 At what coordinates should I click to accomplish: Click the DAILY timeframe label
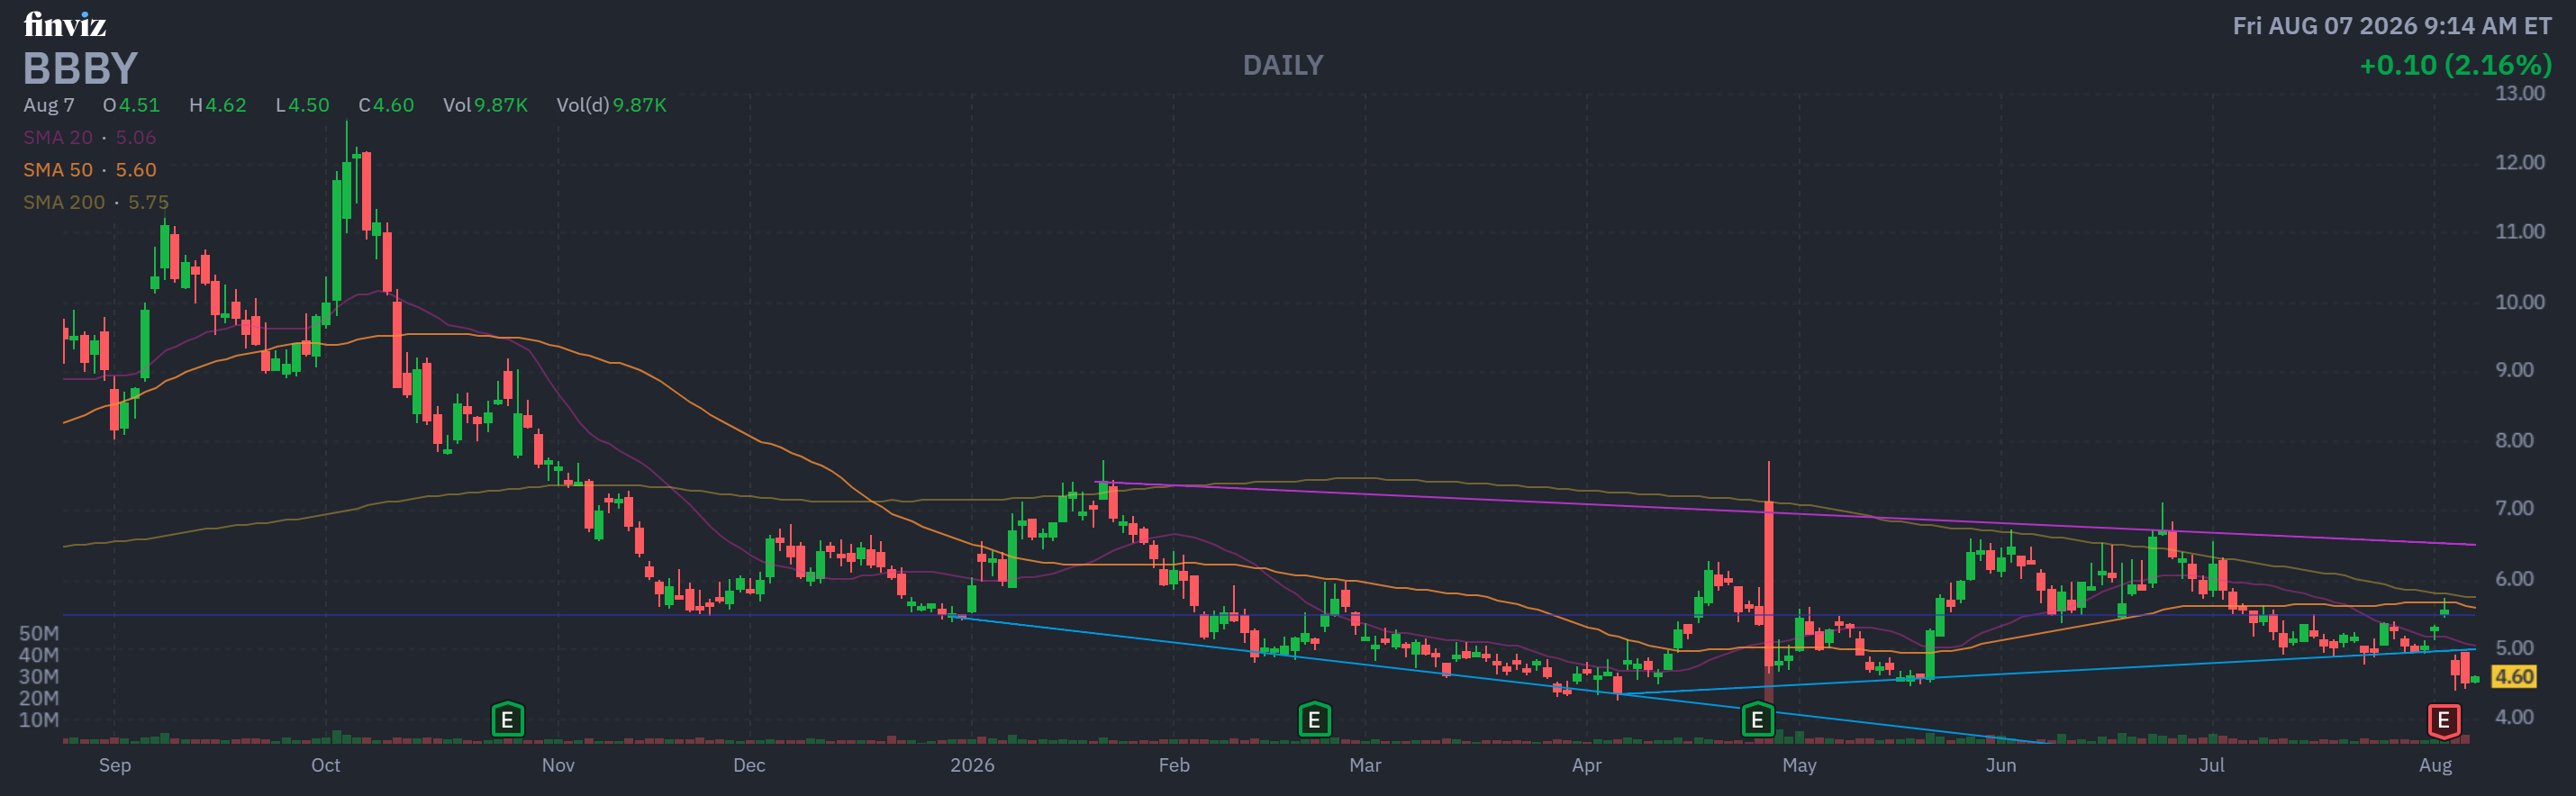(x=1283, y=65)
